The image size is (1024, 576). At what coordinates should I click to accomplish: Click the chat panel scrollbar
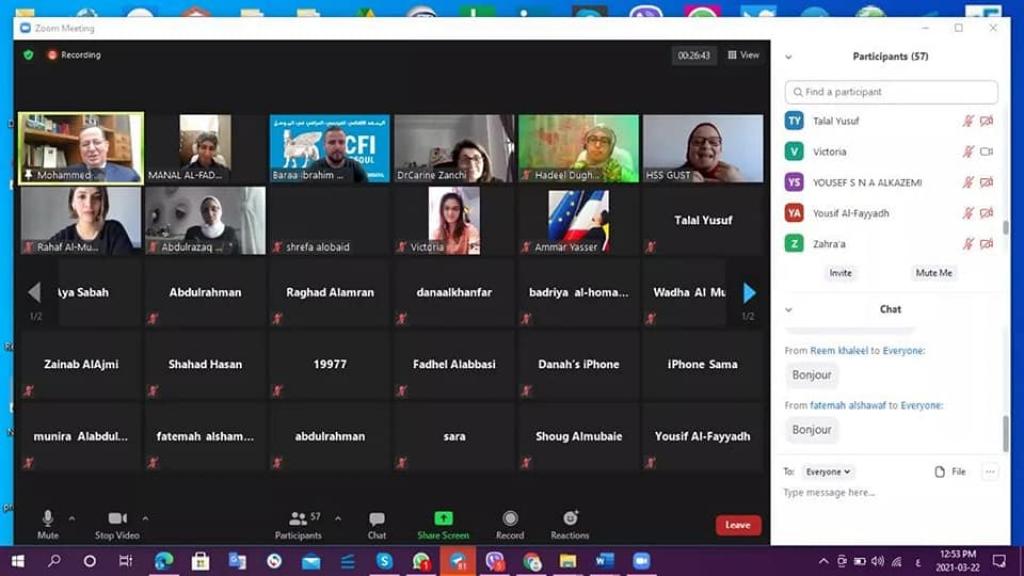(1005, 430)
